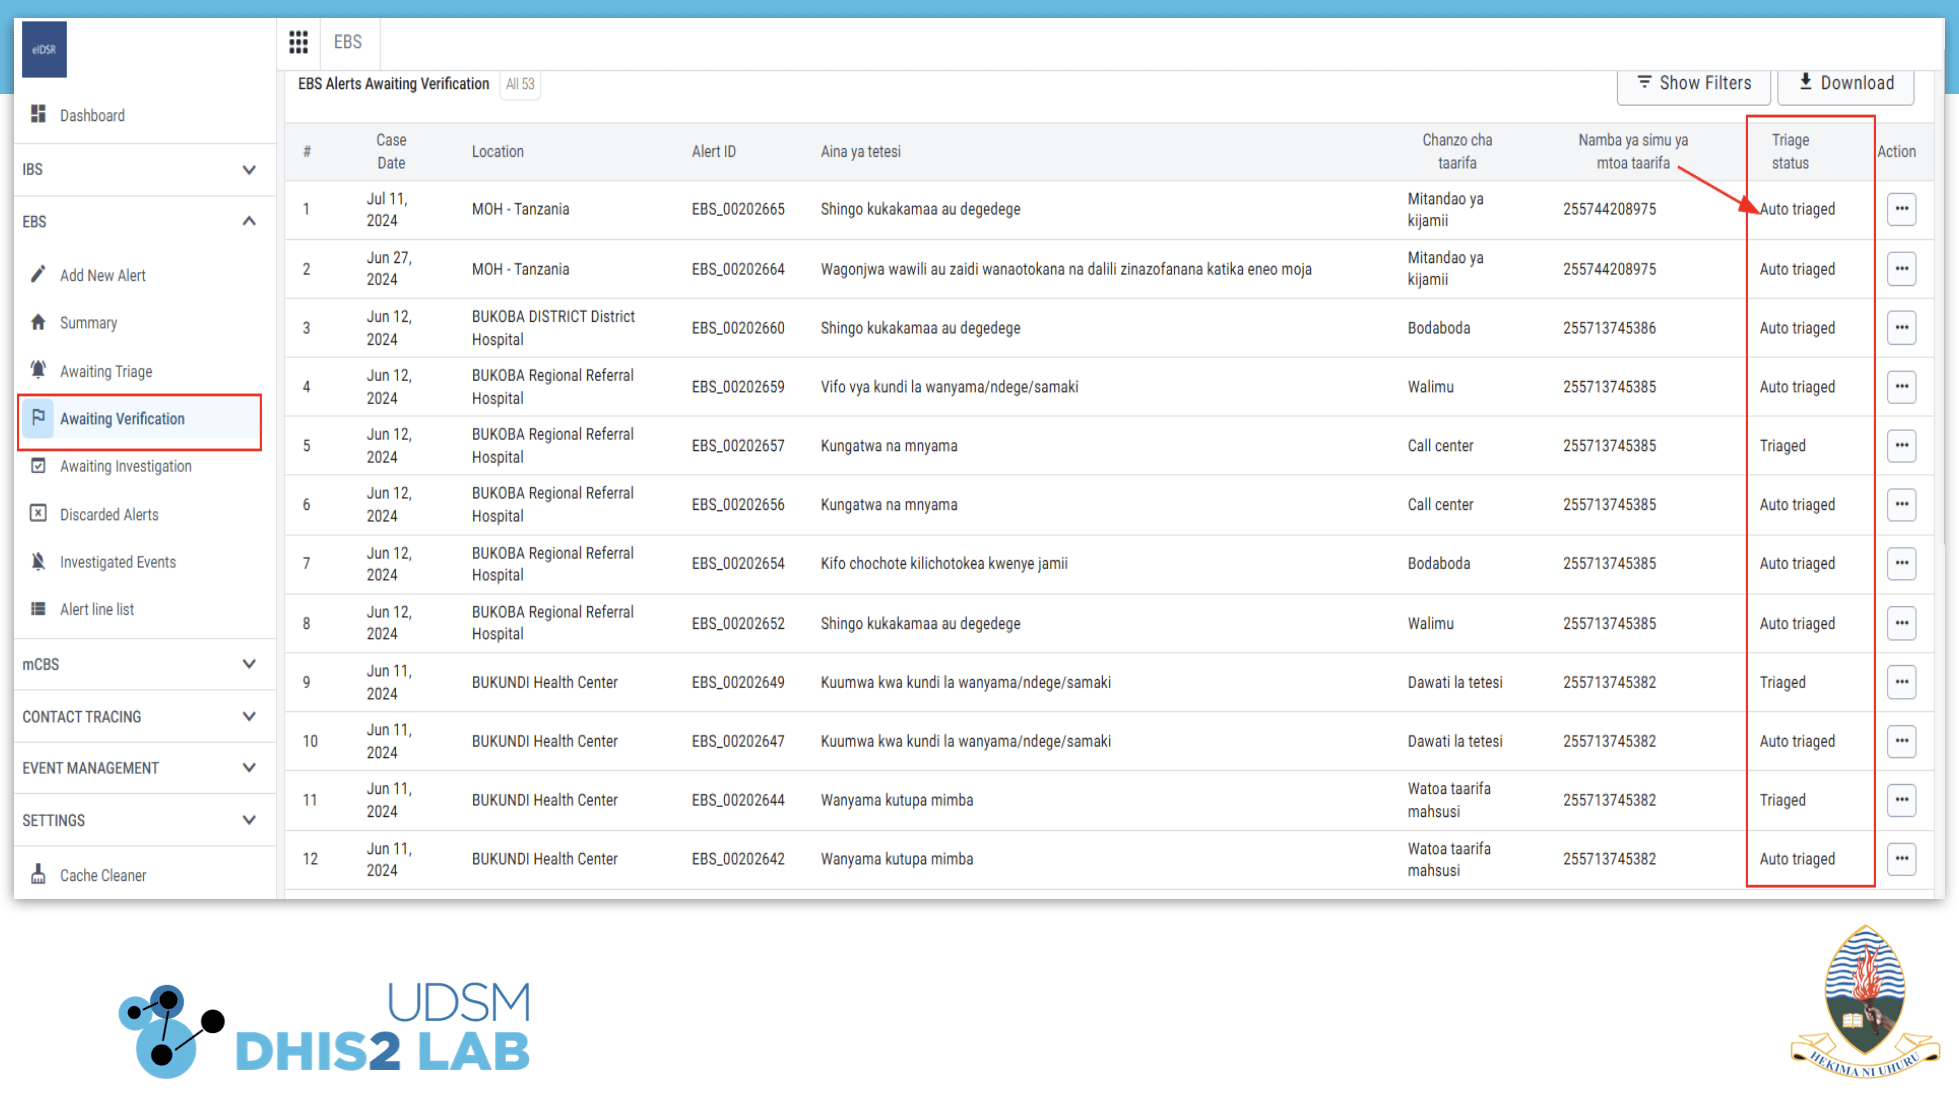This screenshot has height=1100, width=1959.
Task: Open the apps grid menu icon
Action: tap(298, 42)
